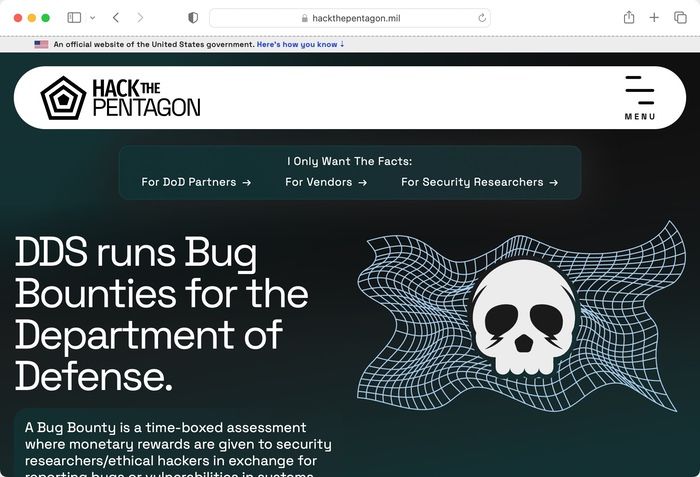This screenshot has height=477, width=700.
Task: Toggle the Safari sidebar button
Action: (x=74, y=18)
